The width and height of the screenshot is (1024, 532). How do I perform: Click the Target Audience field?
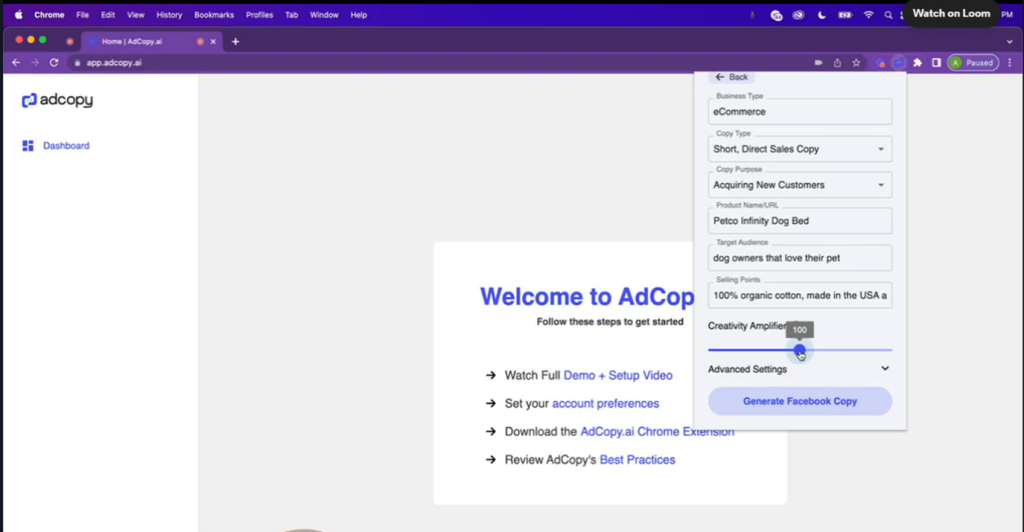(x=799, y=258)
